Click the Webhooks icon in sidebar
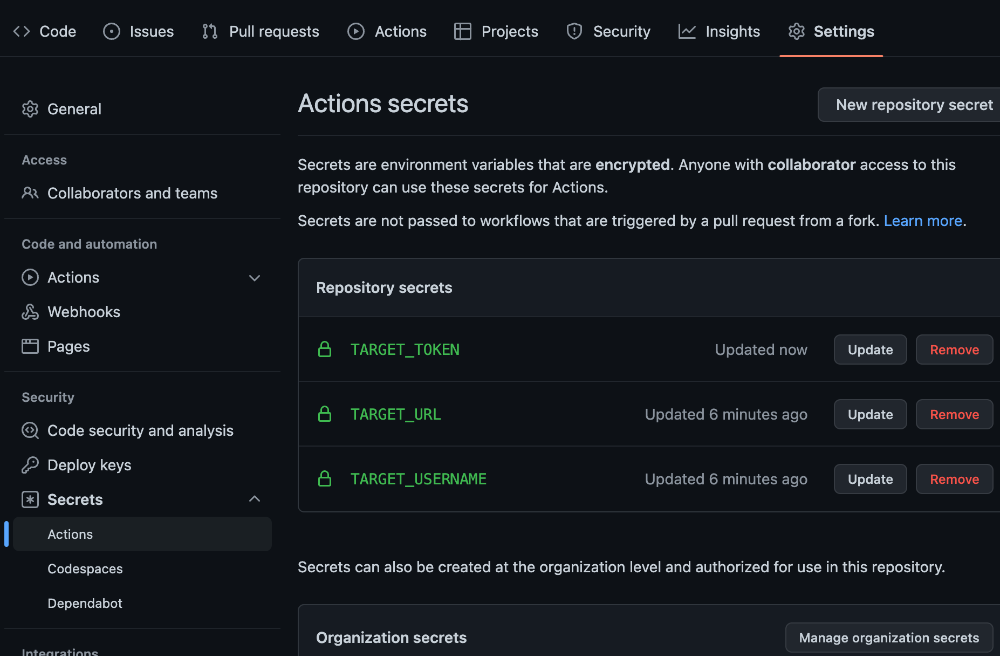Image resolution: width=1000 pixels, height=656 pixels. coord(30,312)
